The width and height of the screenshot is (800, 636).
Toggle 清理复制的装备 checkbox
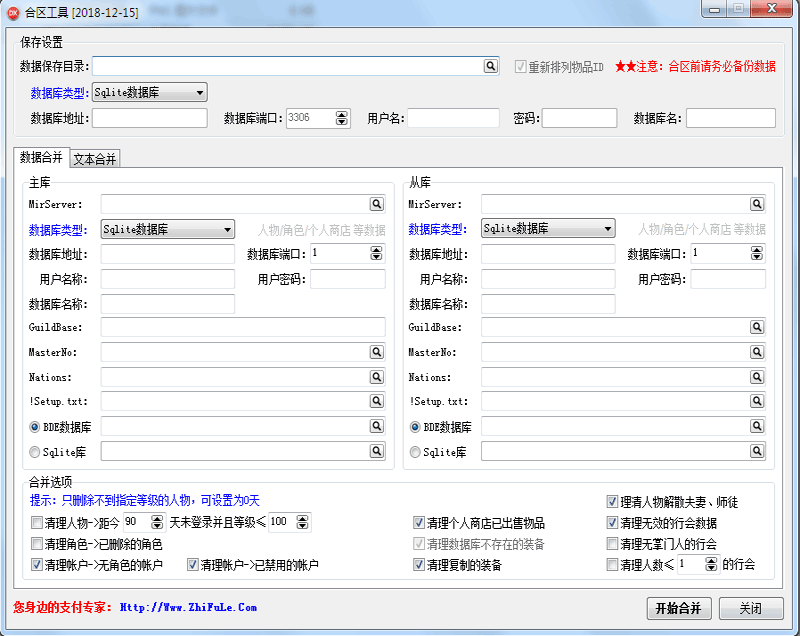tap(418, 565)
